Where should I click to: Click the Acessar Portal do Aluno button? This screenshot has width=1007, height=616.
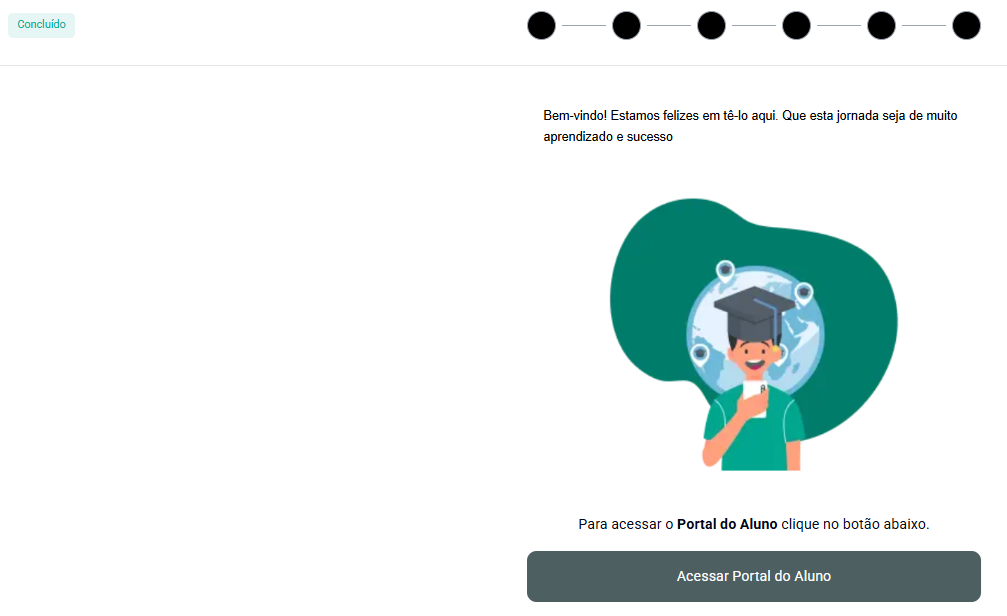click(x=753, y=576)
